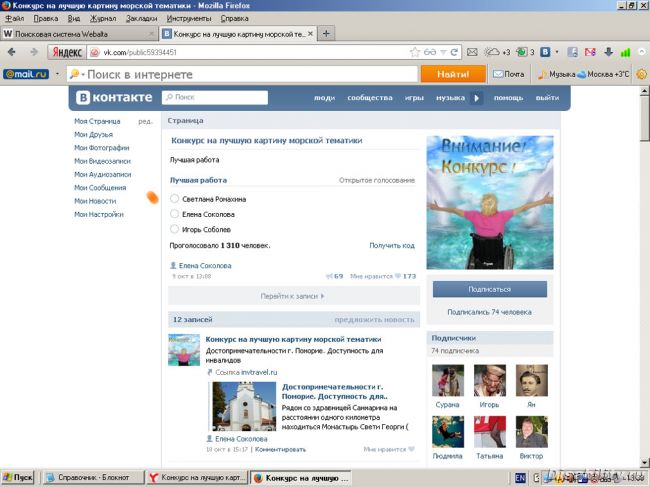Open Сурана subscriber avatar
The width and height of the screenshot is (650, 487).
click(x=448, y=380)
